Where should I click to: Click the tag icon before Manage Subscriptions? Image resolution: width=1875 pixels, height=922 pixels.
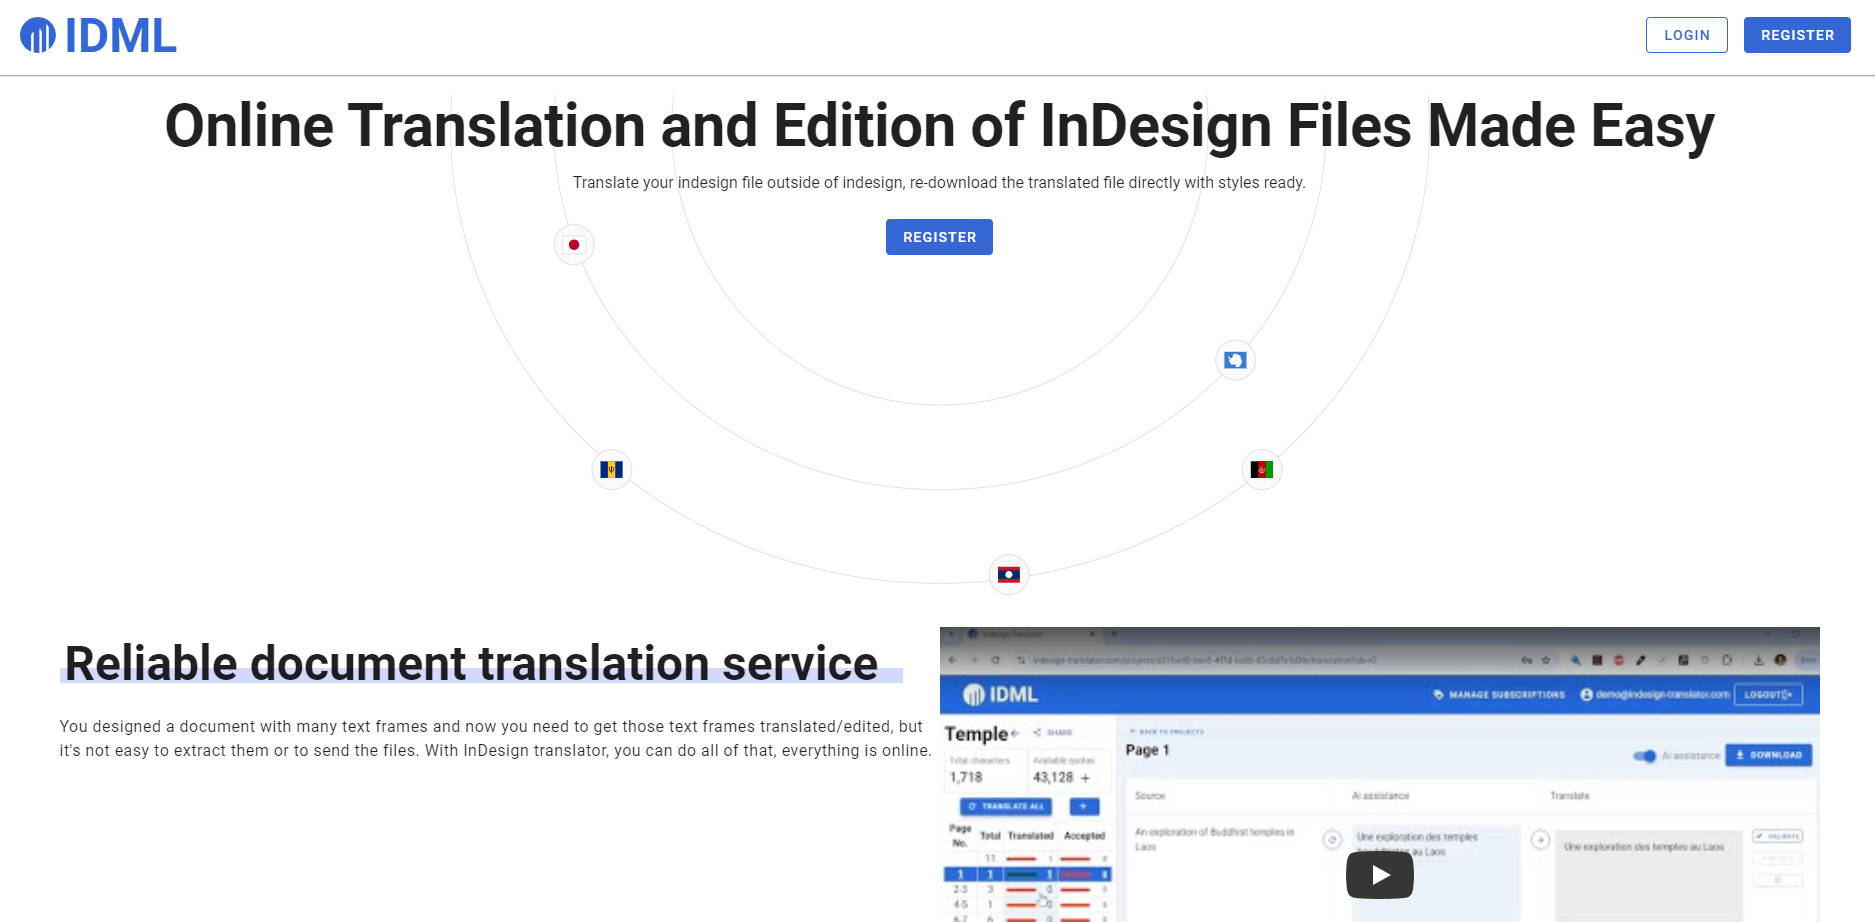click(1437, 694)
